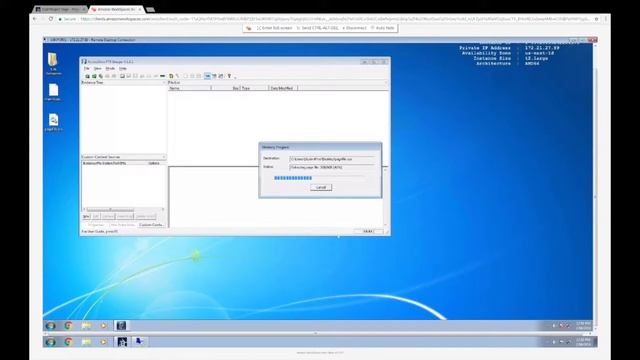Click the Status field in Memory Progress dialog
Image resolution: width=640 pixels, height=360 pixels.
coord(331,167)
